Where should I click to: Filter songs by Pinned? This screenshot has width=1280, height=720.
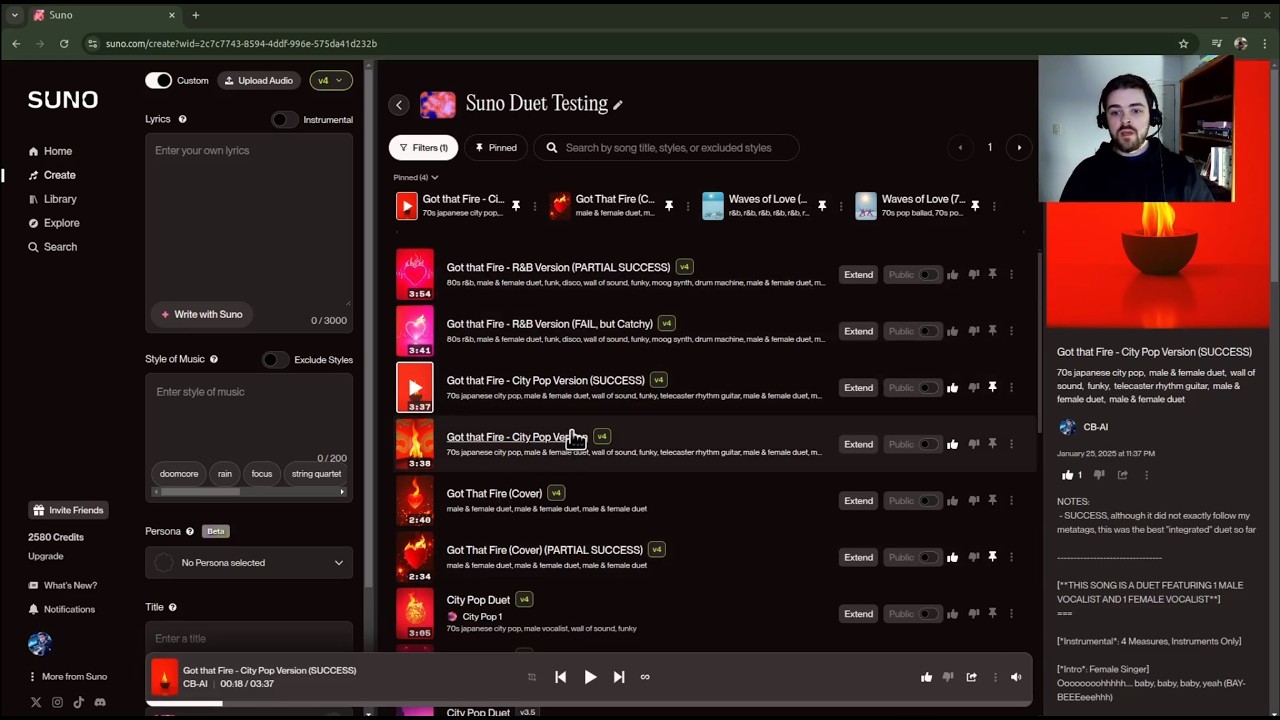click(496, 148)
